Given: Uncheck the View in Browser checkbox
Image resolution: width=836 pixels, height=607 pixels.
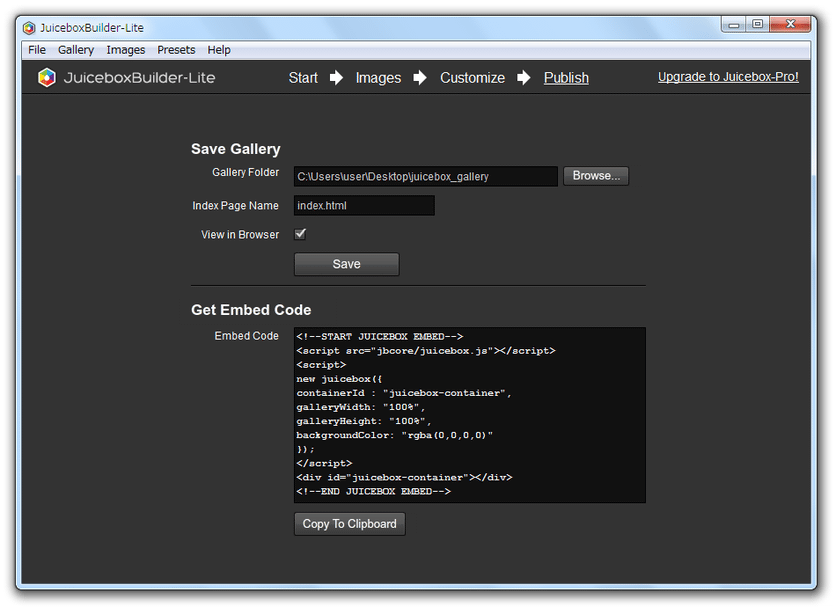Looking at the screenshot, I should [300, 234].
